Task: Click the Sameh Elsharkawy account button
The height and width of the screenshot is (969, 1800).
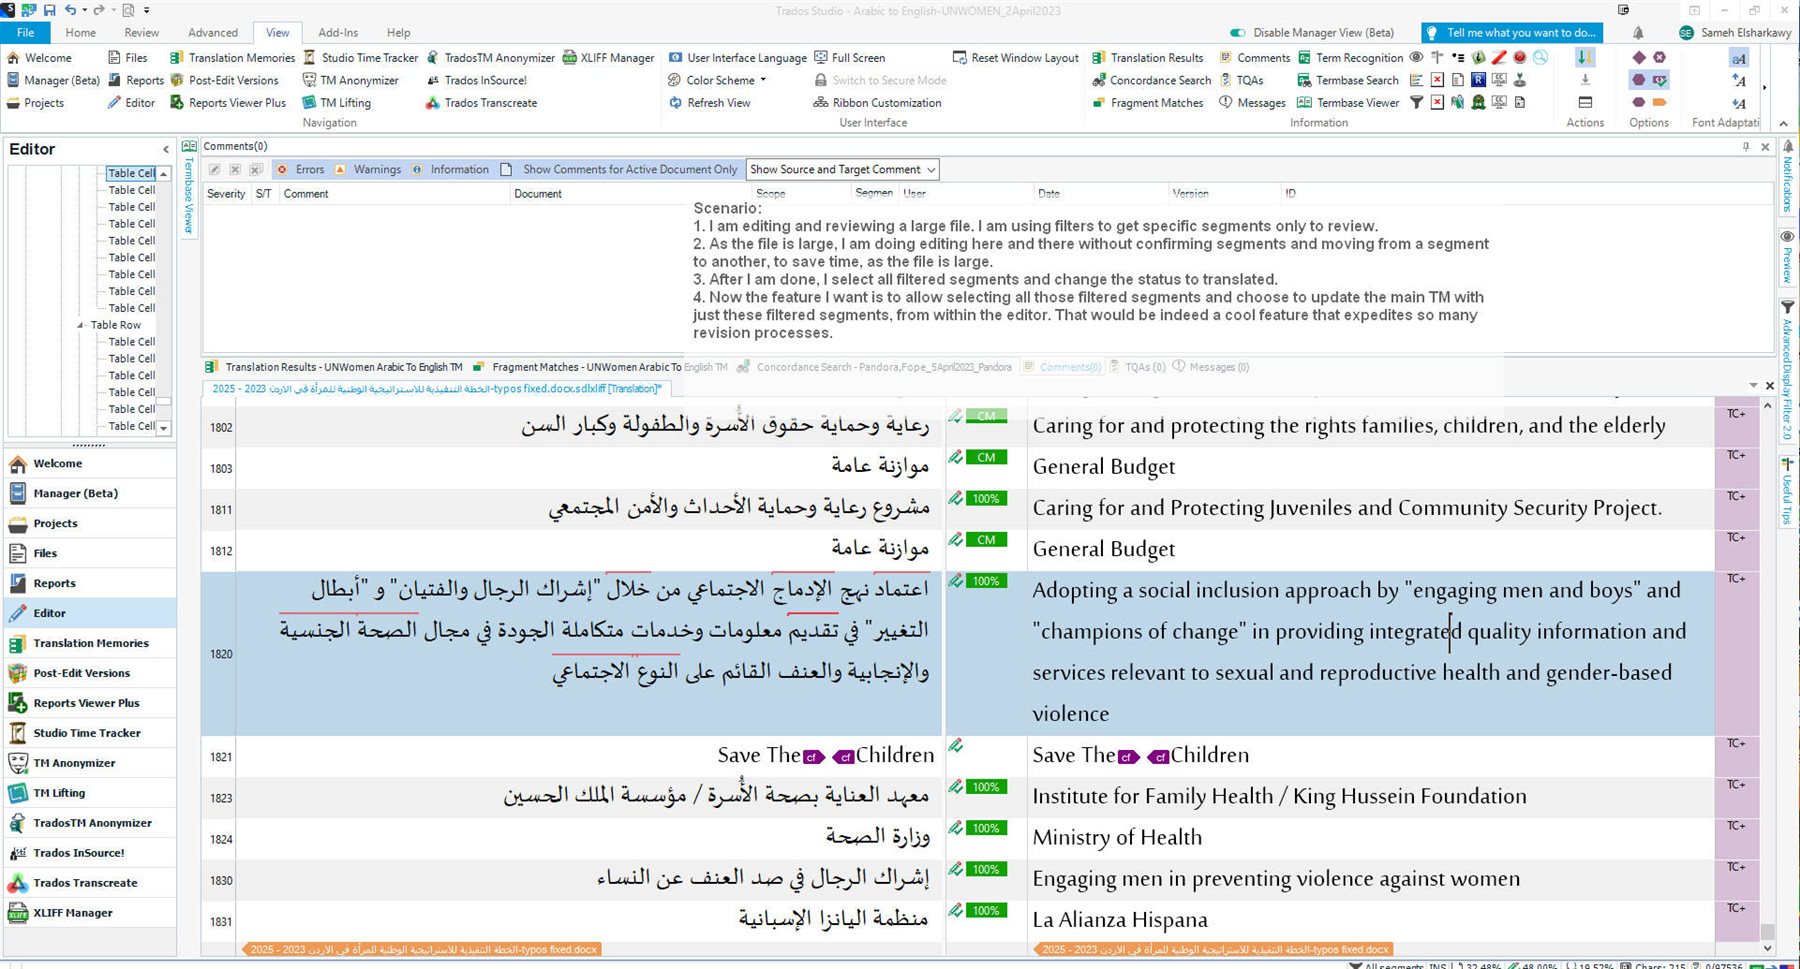Action: coord(1735,33)
